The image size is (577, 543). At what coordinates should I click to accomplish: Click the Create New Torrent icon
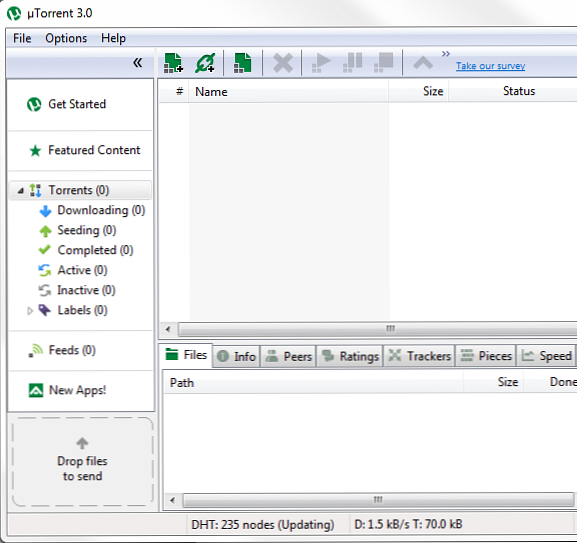[243, 63]
